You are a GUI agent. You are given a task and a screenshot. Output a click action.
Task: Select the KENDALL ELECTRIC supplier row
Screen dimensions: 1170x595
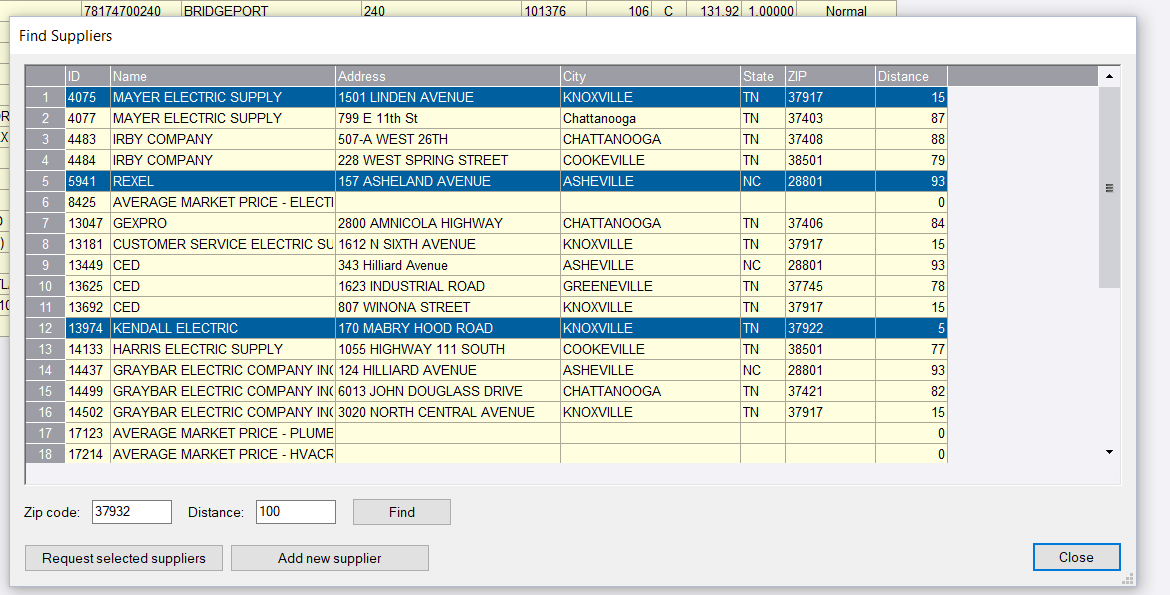[x=400, y=327]
